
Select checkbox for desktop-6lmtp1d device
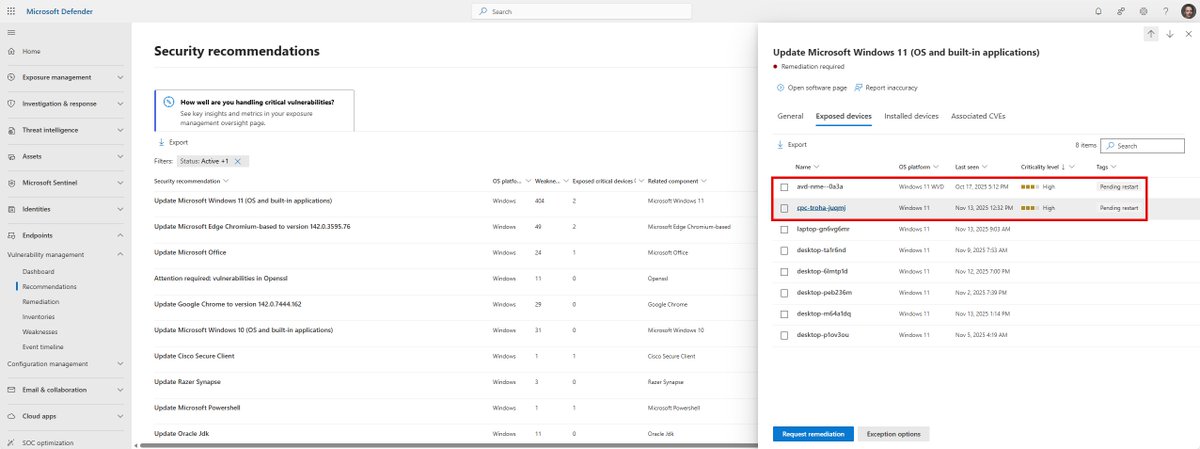point(785,271)
